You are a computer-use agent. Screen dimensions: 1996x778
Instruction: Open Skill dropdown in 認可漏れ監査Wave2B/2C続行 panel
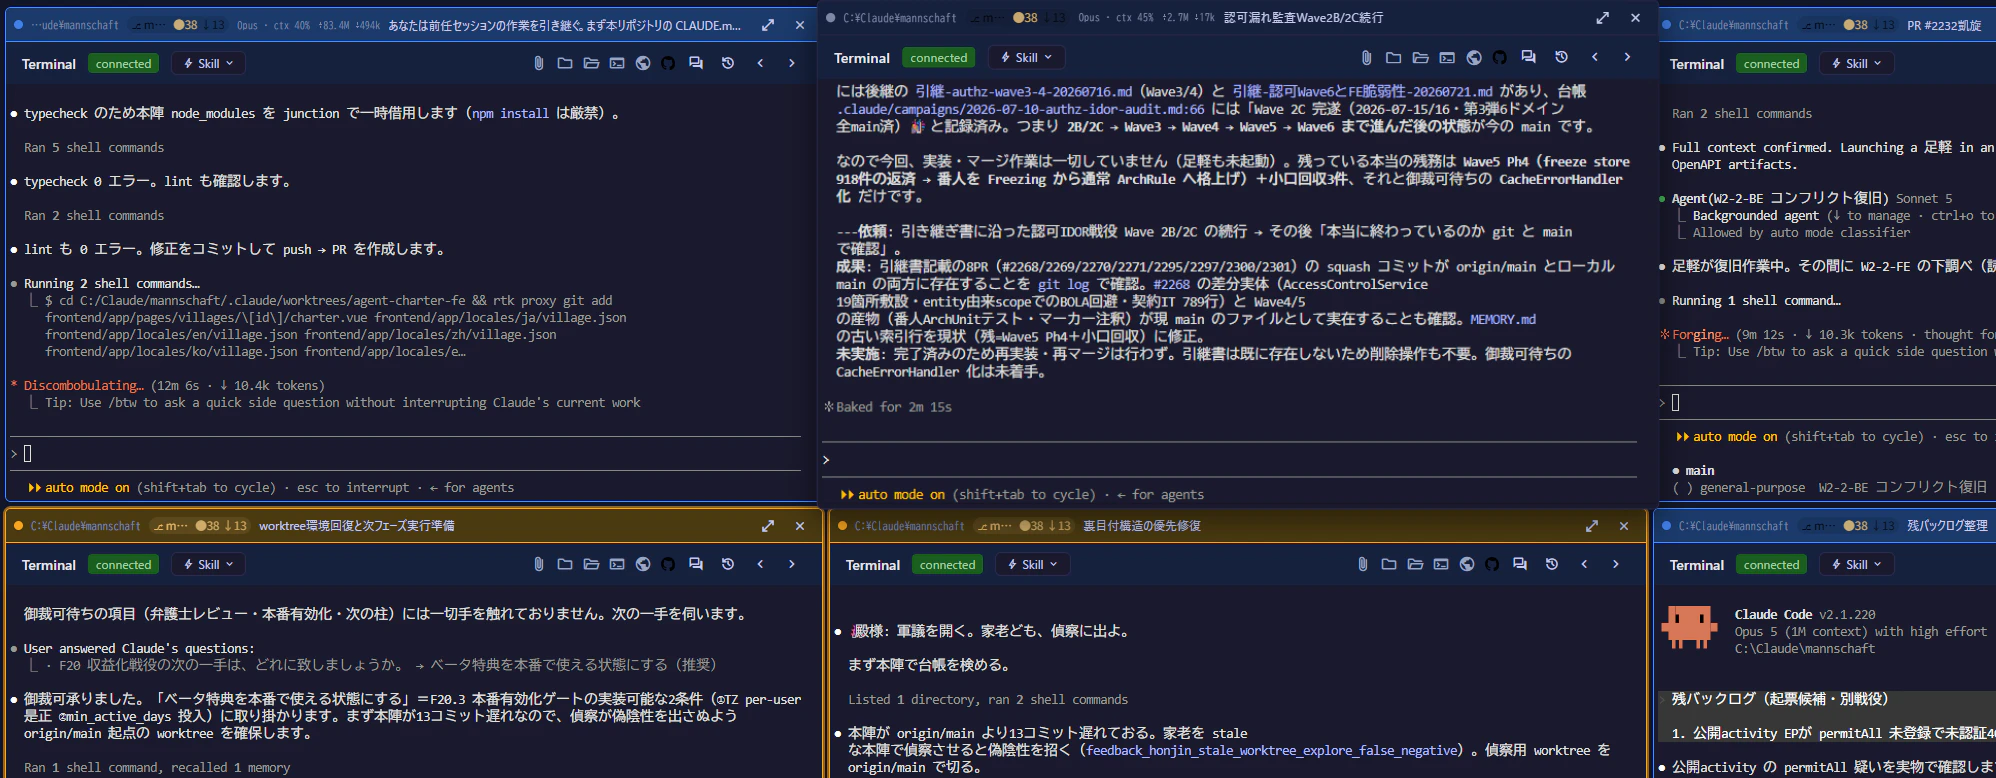click(x=1026, y=57)
